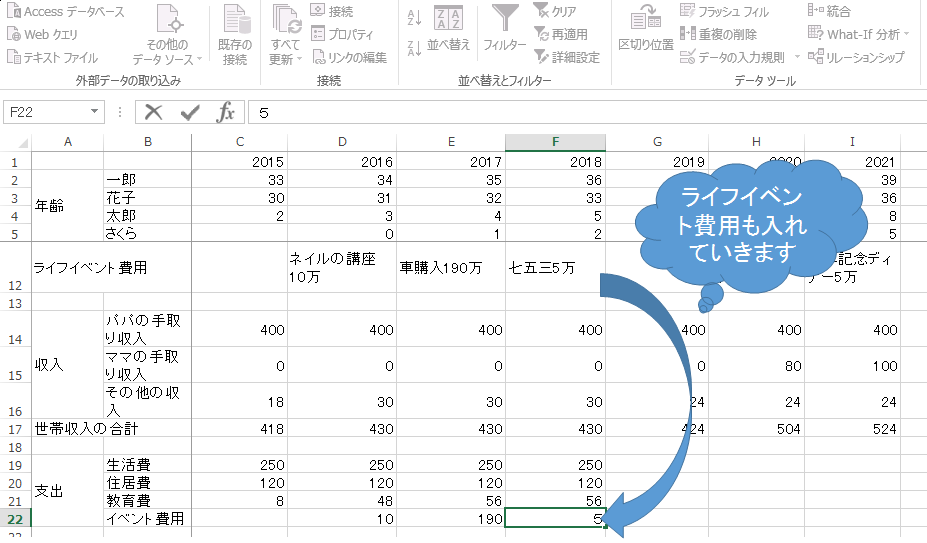Open 詳細設定 advanced filter
The width and height of the screenshot is (927, 543).
tap(566, 57)
